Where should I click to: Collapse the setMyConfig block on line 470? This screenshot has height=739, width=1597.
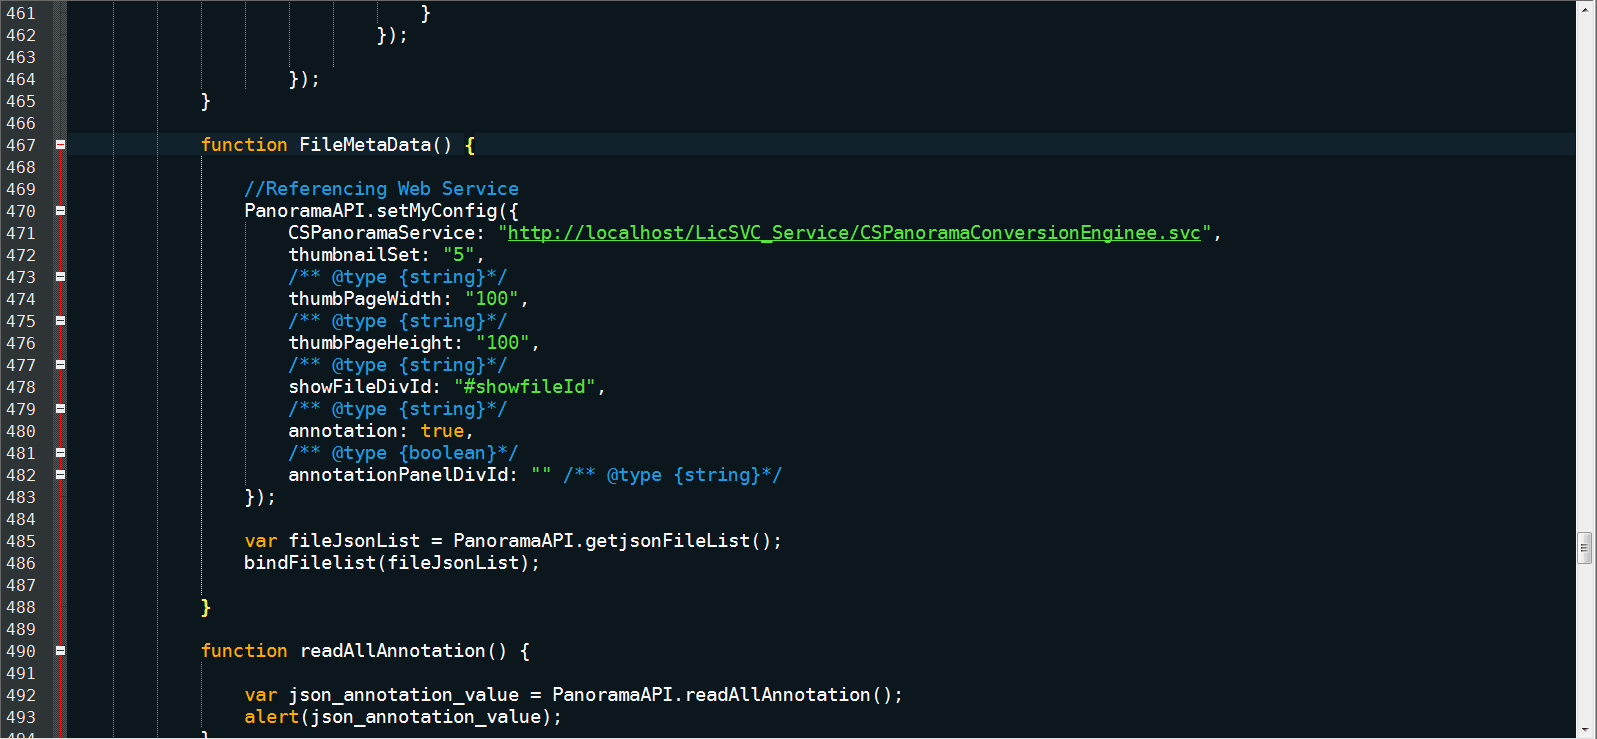[60, 211]
